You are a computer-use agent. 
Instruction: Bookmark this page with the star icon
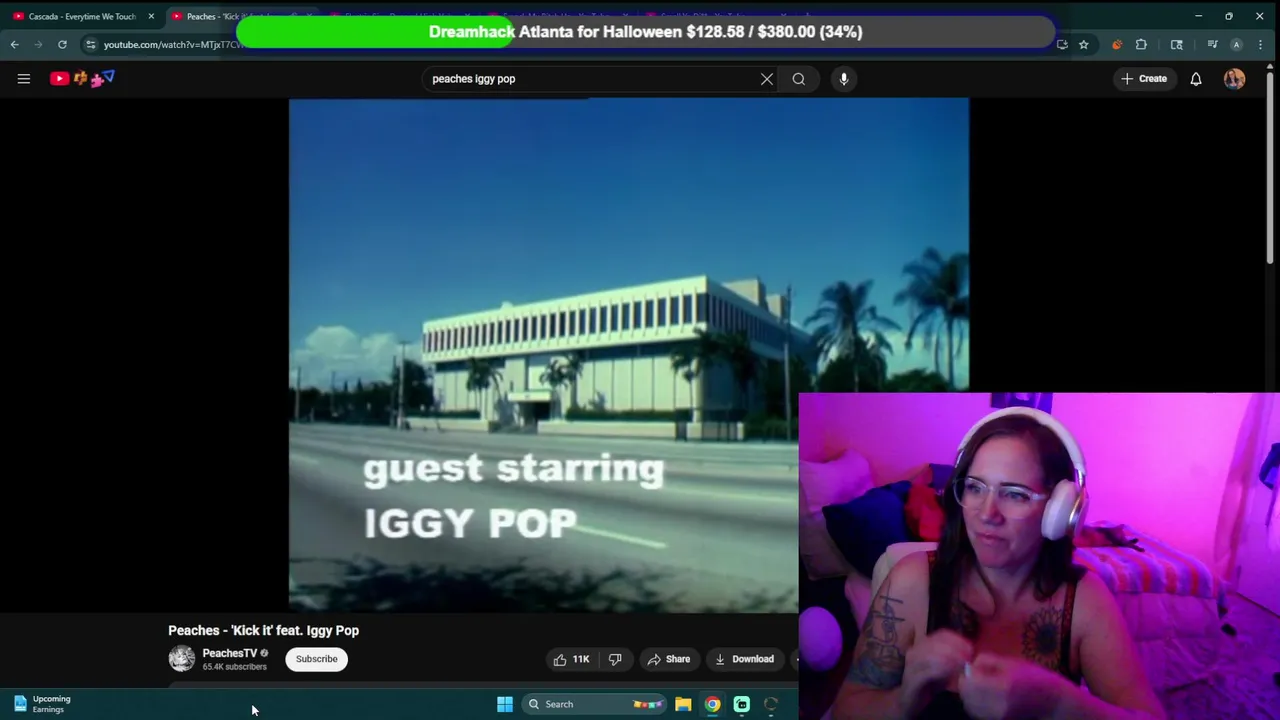click(1084, 44)
